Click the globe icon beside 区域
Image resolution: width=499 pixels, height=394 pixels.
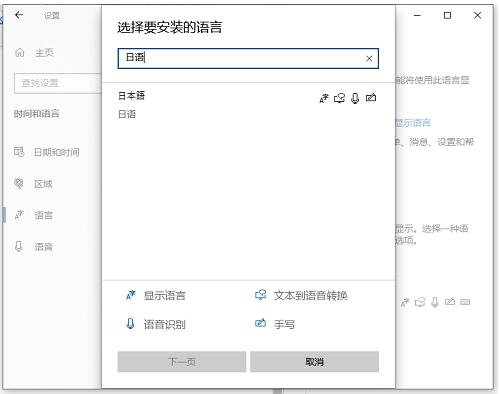tap(19, 183)
